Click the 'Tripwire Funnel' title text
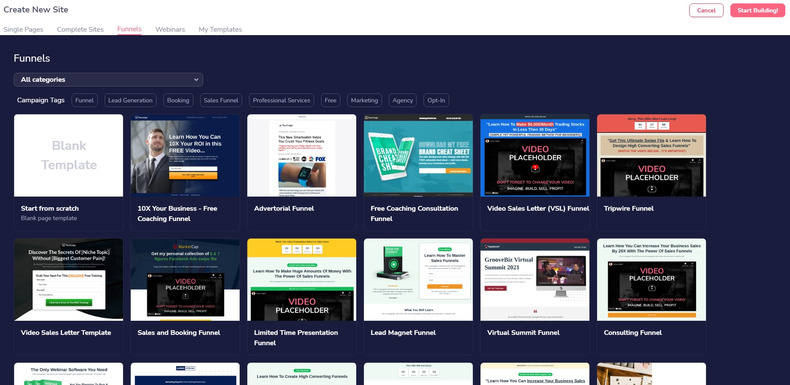The height and width of the screenshot is (385, 790). (629, 208)
